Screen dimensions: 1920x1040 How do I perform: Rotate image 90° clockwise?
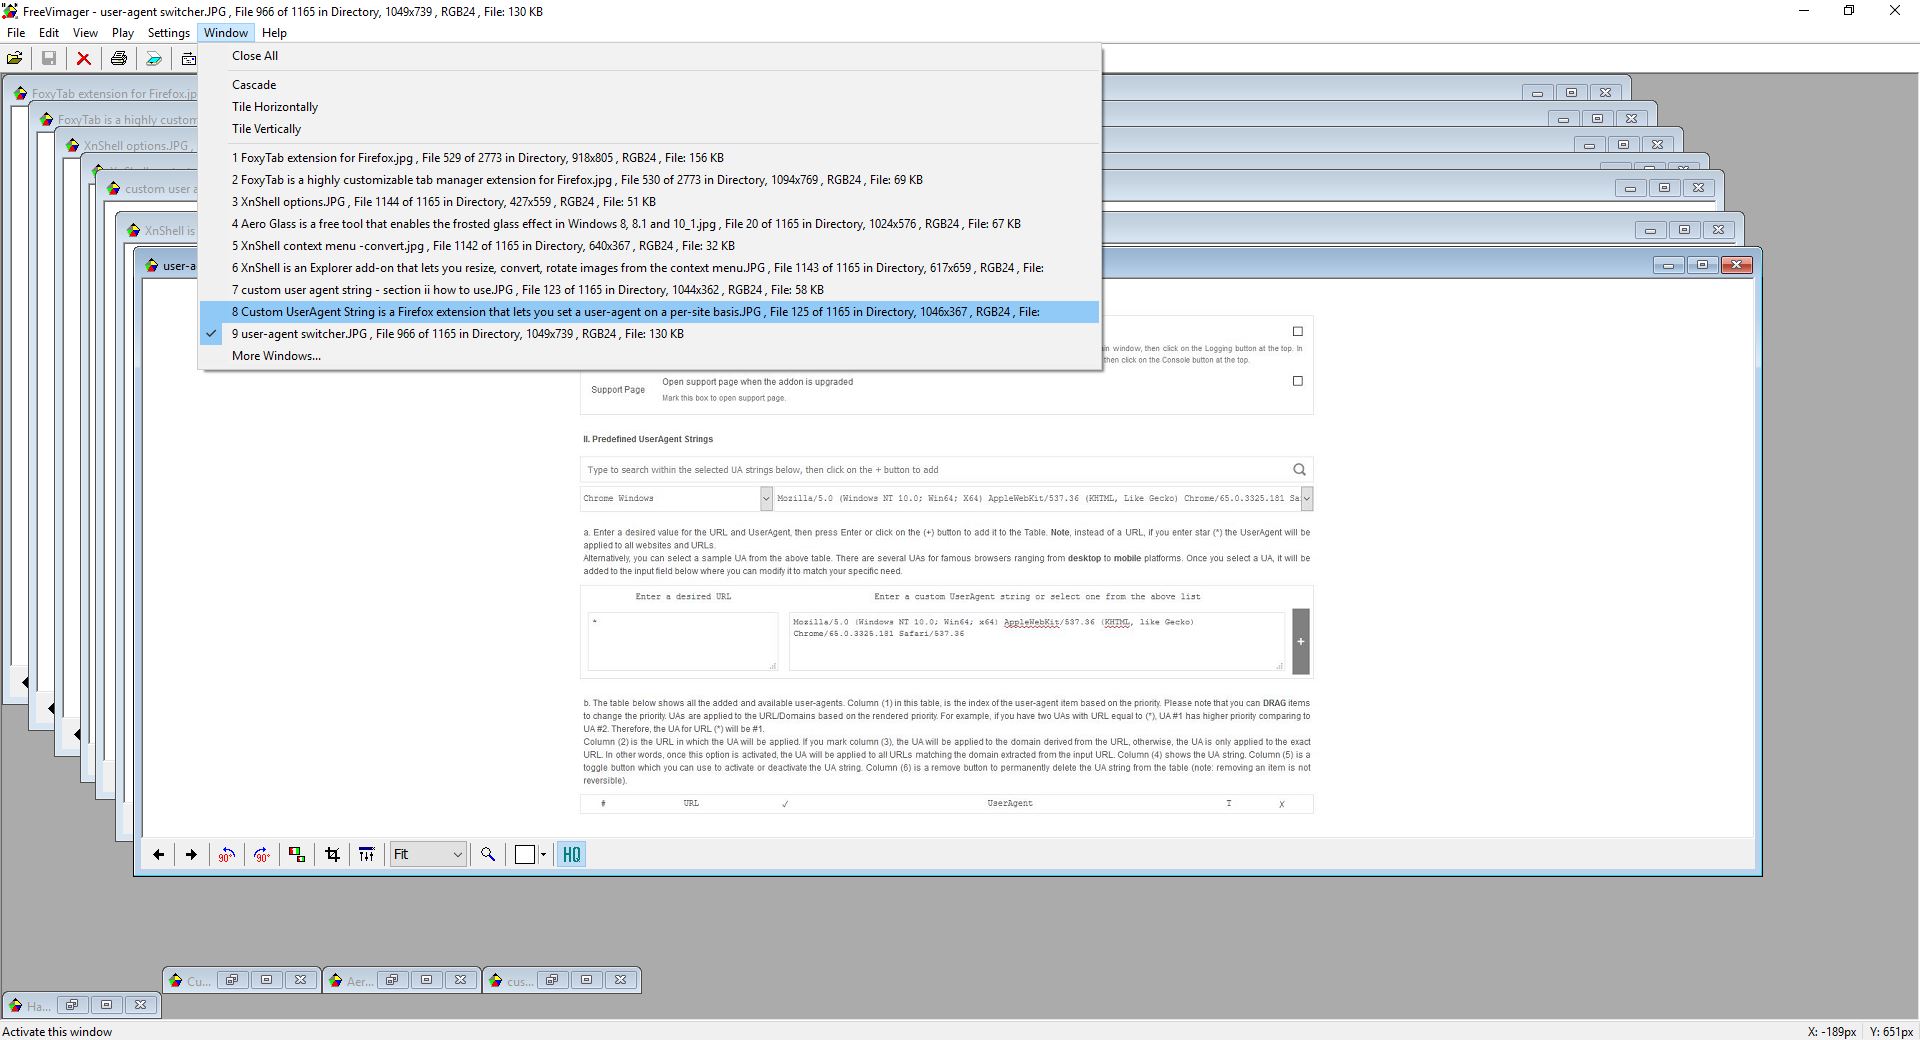(261, 854)
